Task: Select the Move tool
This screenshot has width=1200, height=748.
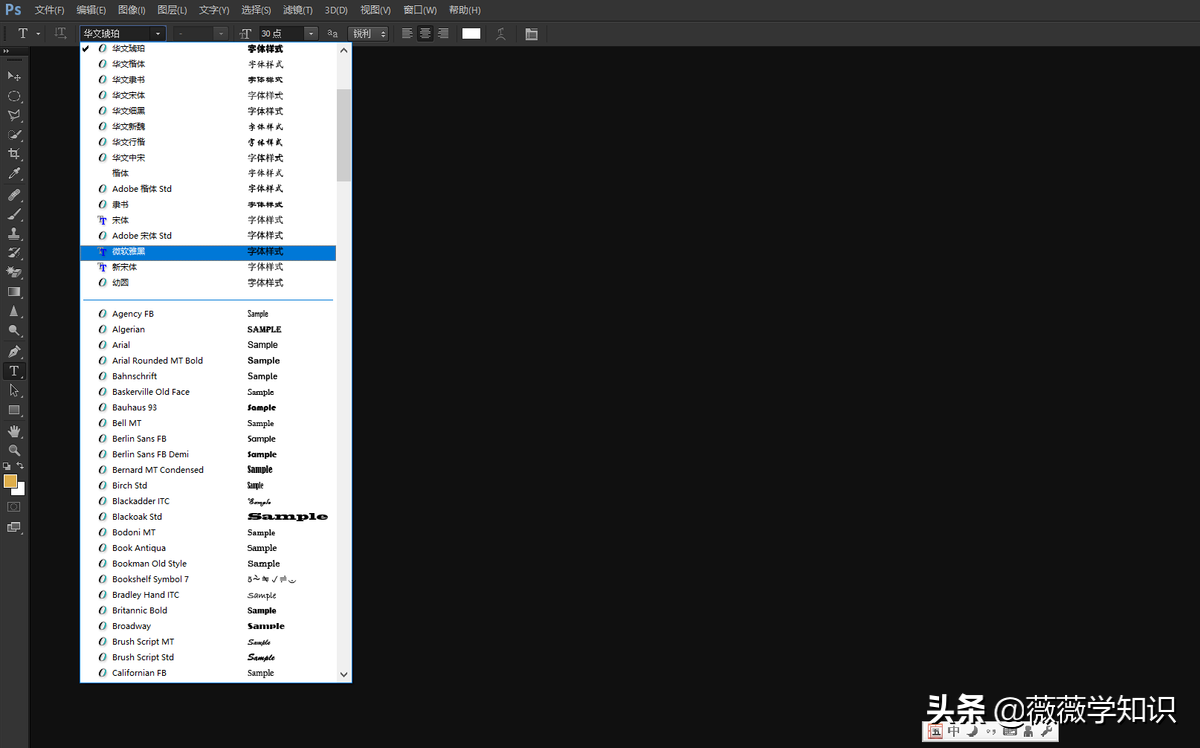Action: coord(14,76)
